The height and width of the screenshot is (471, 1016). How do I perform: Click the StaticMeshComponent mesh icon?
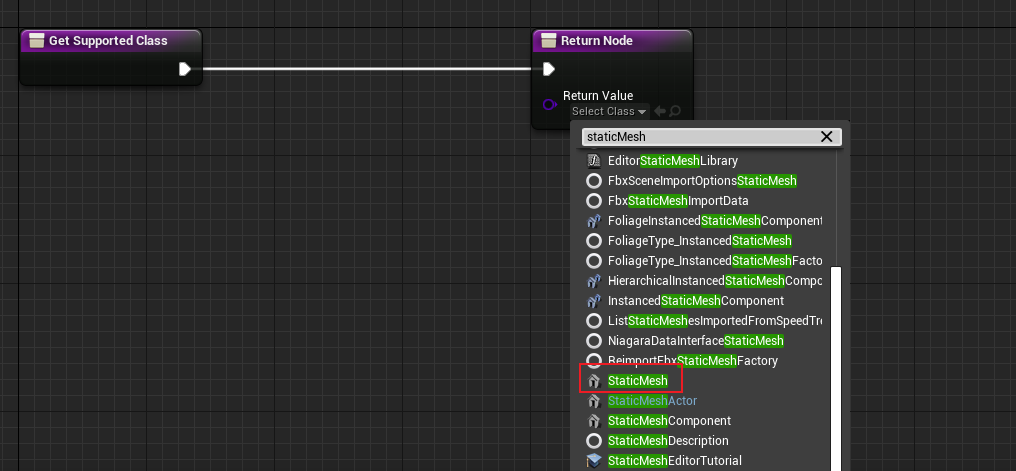click(x=594, y=421)
